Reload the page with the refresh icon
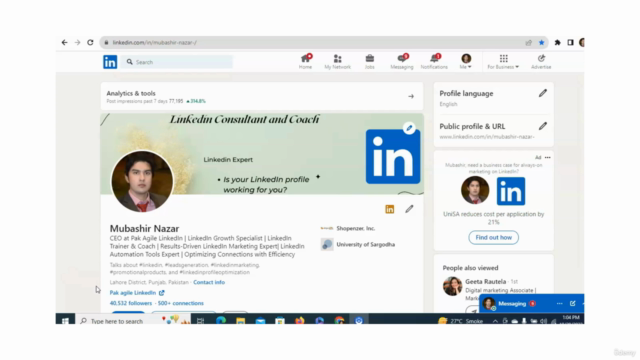Screen dimensions: 640x360 (x=90, y=42)
